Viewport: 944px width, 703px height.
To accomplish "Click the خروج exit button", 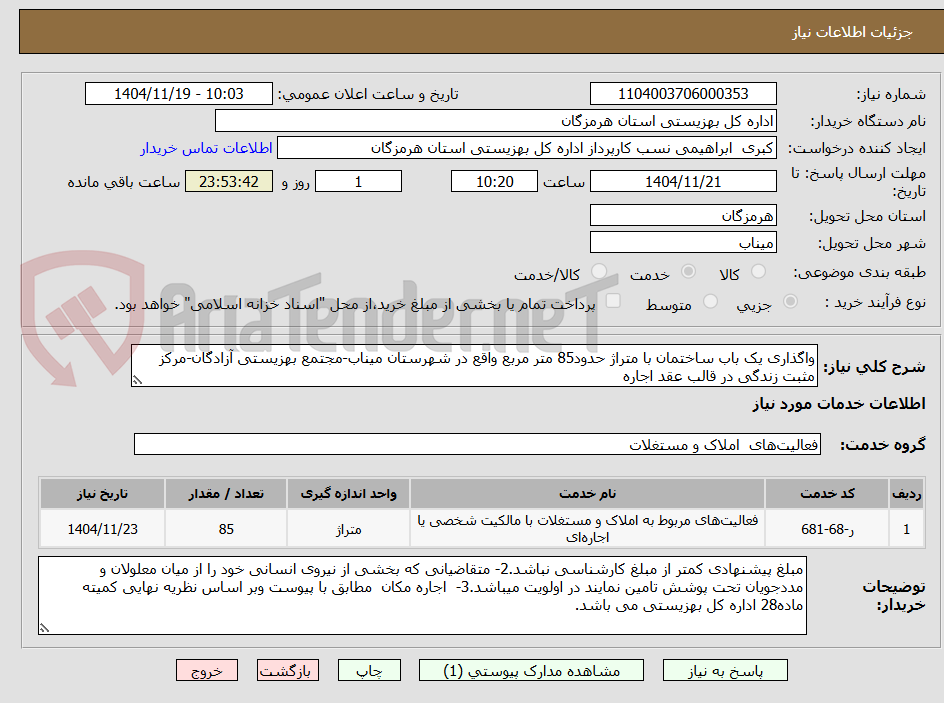I will pyautogui.click(x=206, y=670).
